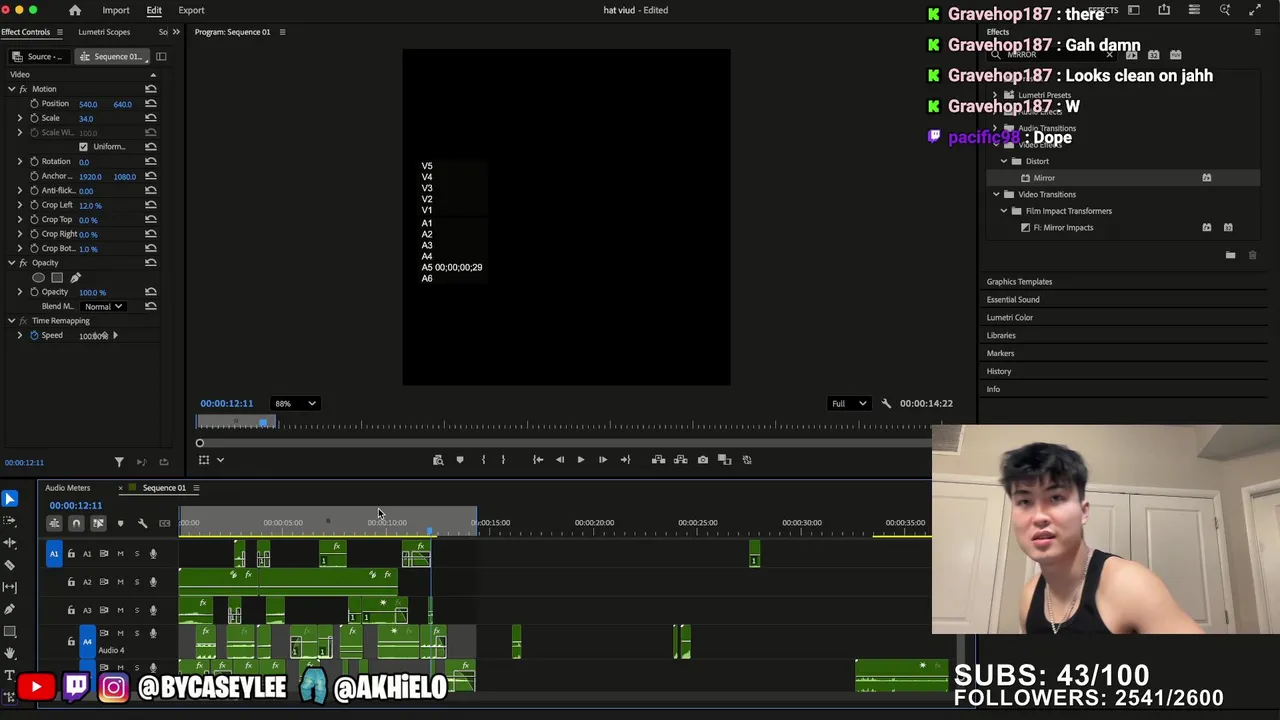Click the program monitor playhead marker
This screenshot has width=1280, height=720.
[263, 423]
